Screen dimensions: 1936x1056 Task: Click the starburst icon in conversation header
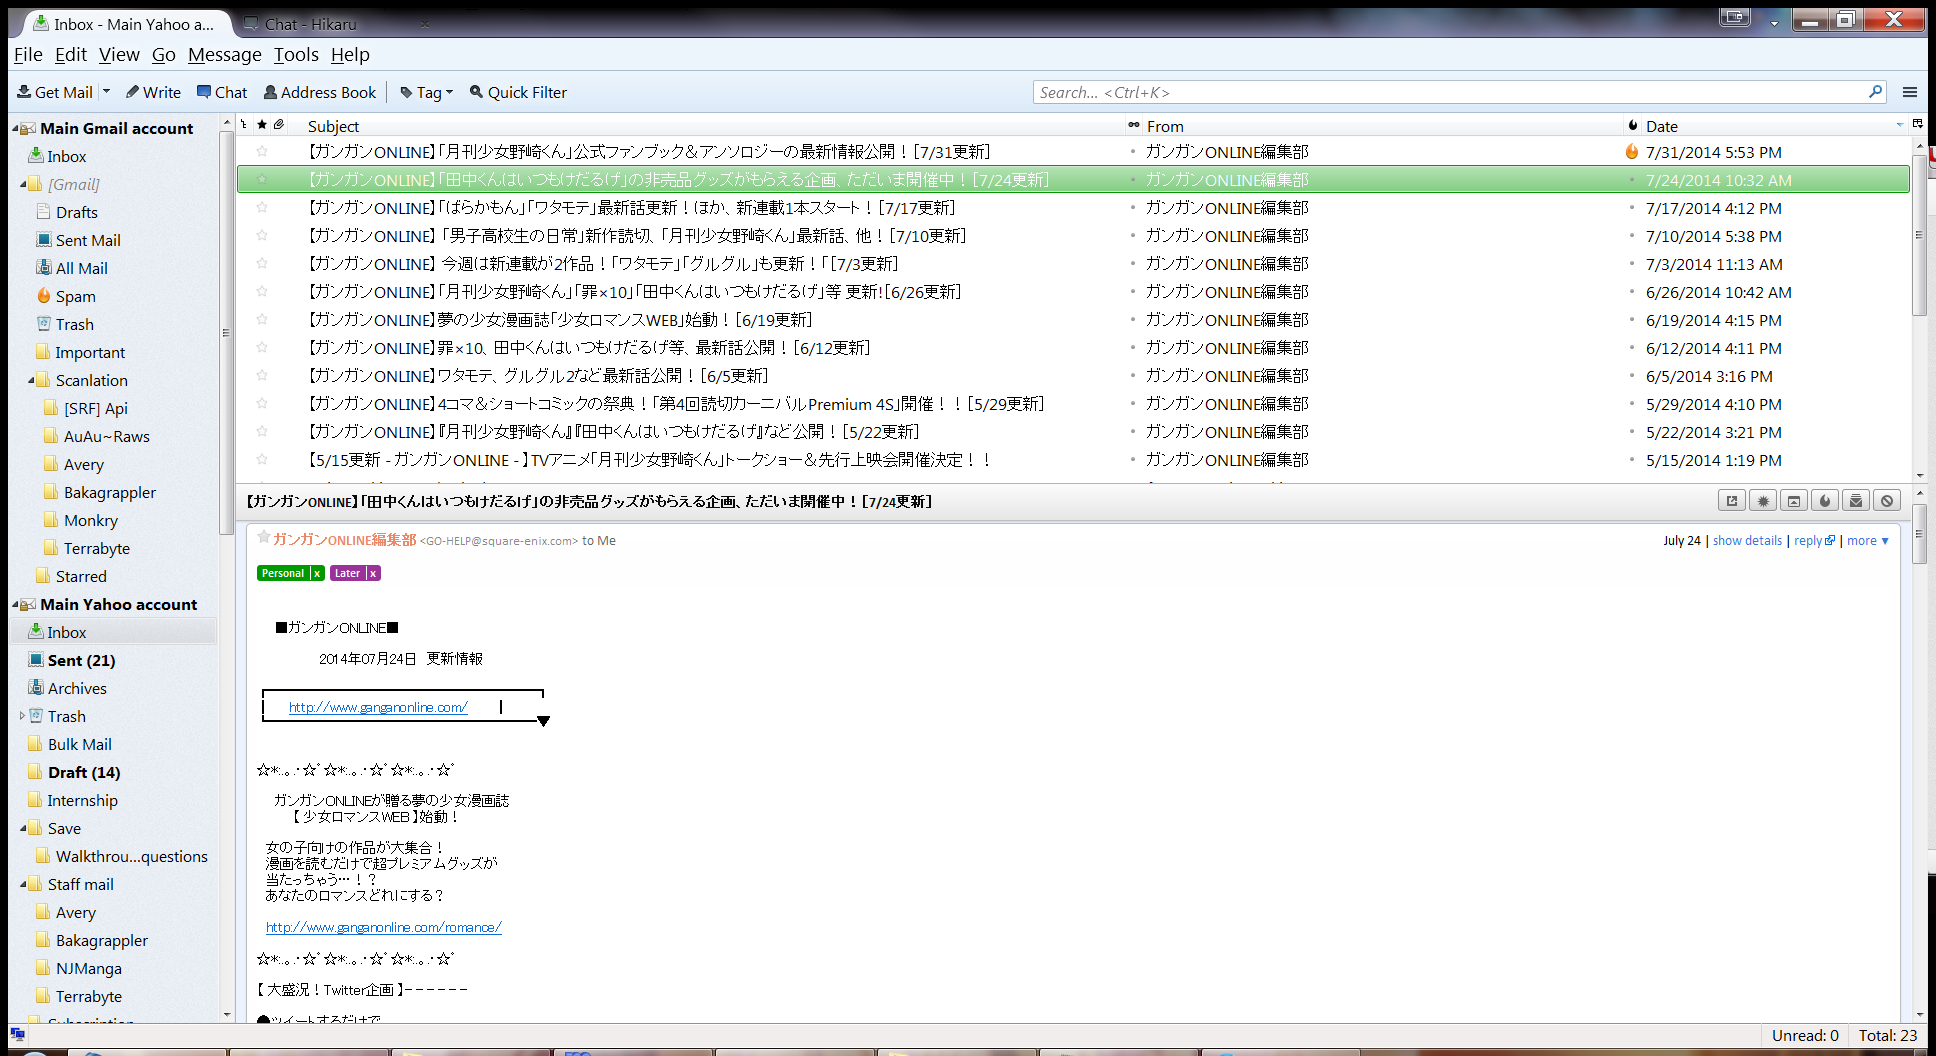[x=1763, y=501]
